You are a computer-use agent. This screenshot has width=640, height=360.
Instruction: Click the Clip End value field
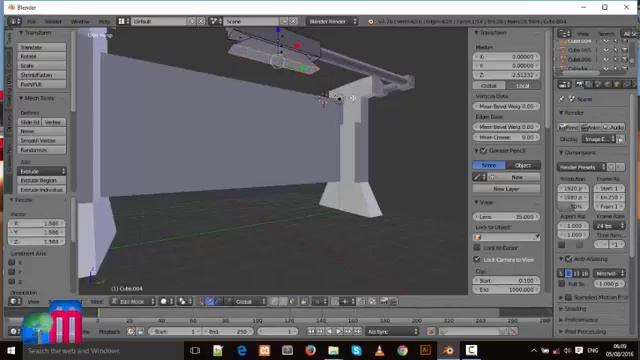coord(507,290)
